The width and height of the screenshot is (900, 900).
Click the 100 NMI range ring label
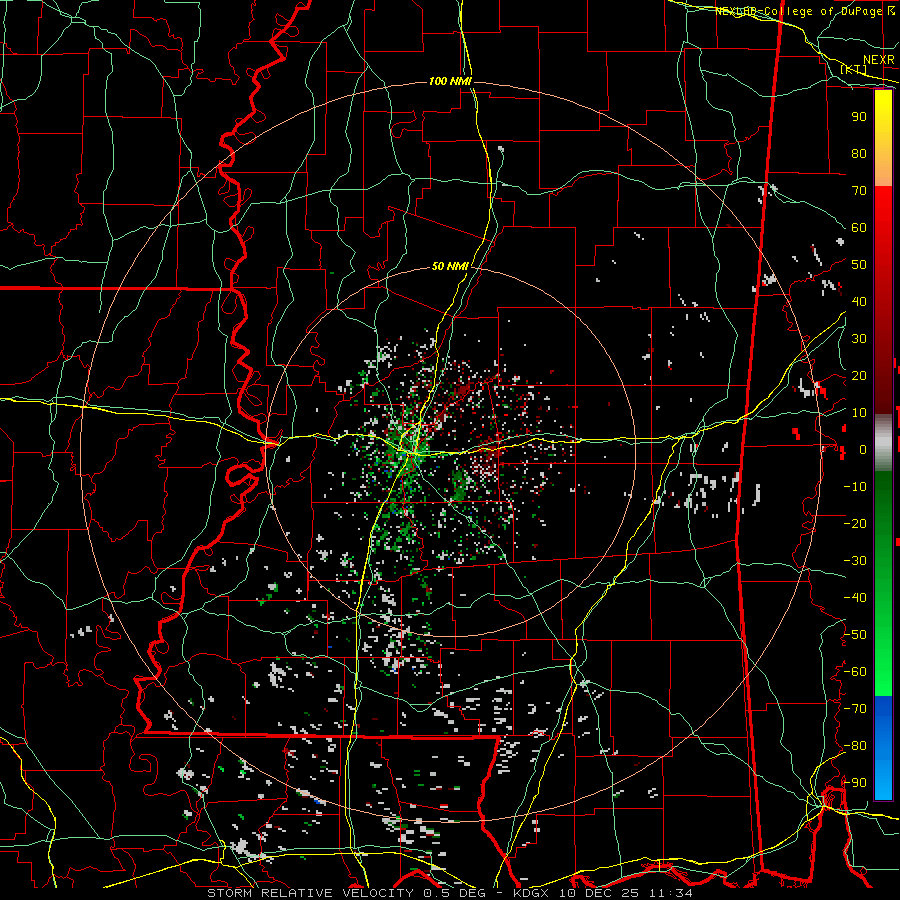pos(450,82)
